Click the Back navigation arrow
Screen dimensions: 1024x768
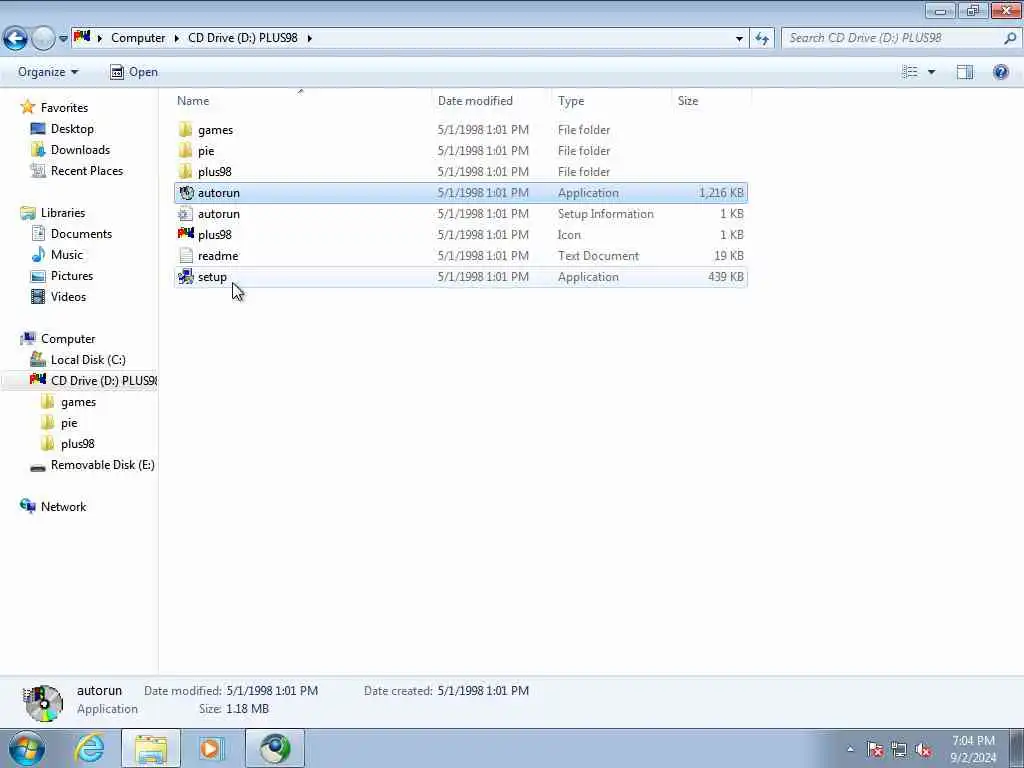click(x=15, y=38)
